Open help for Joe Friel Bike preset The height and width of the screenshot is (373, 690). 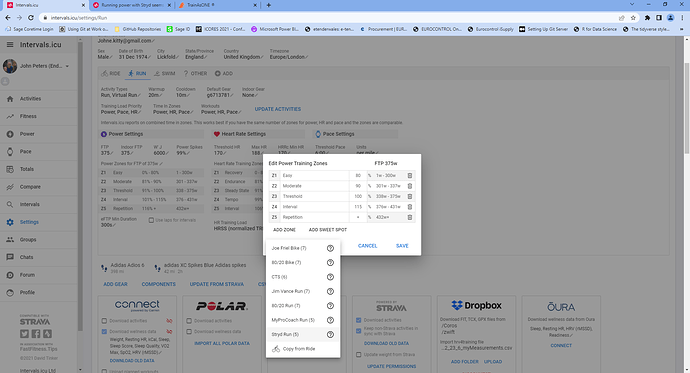click(330, 248)
